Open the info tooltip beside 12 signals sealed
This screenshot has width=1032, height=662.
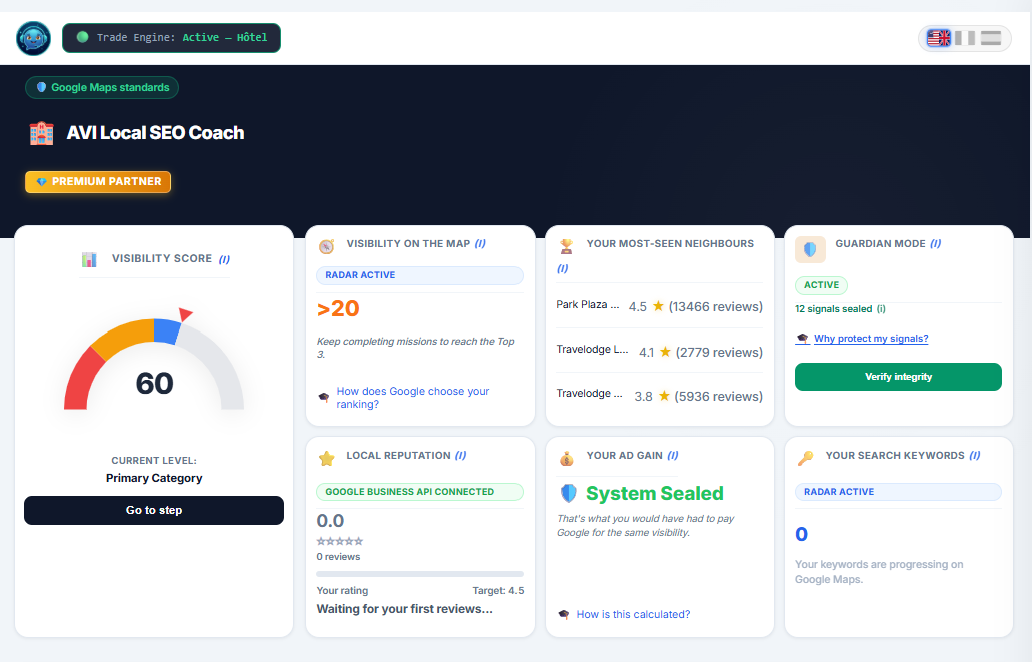click(882, 309)
